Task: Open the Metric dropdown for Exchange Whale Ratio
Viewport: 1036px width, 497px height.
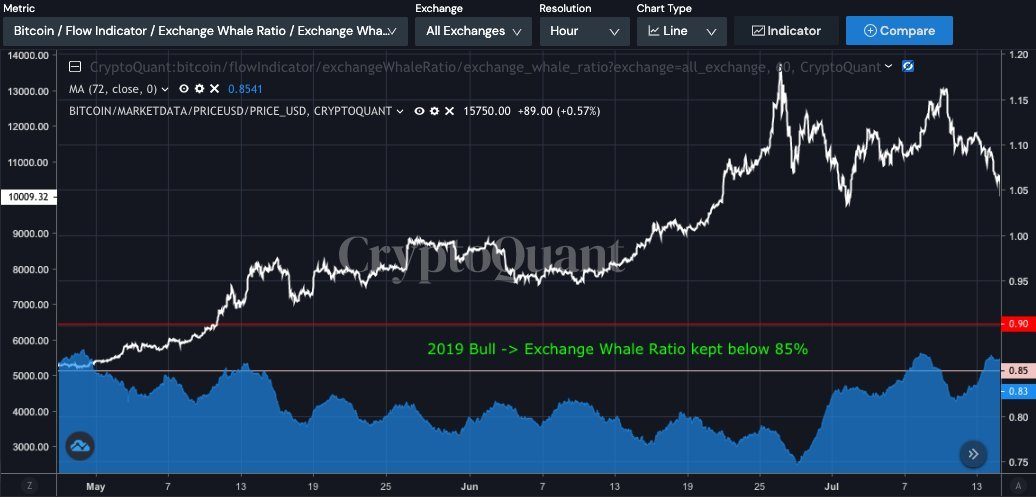Action: pyautogui.click(x=205, y=31)
